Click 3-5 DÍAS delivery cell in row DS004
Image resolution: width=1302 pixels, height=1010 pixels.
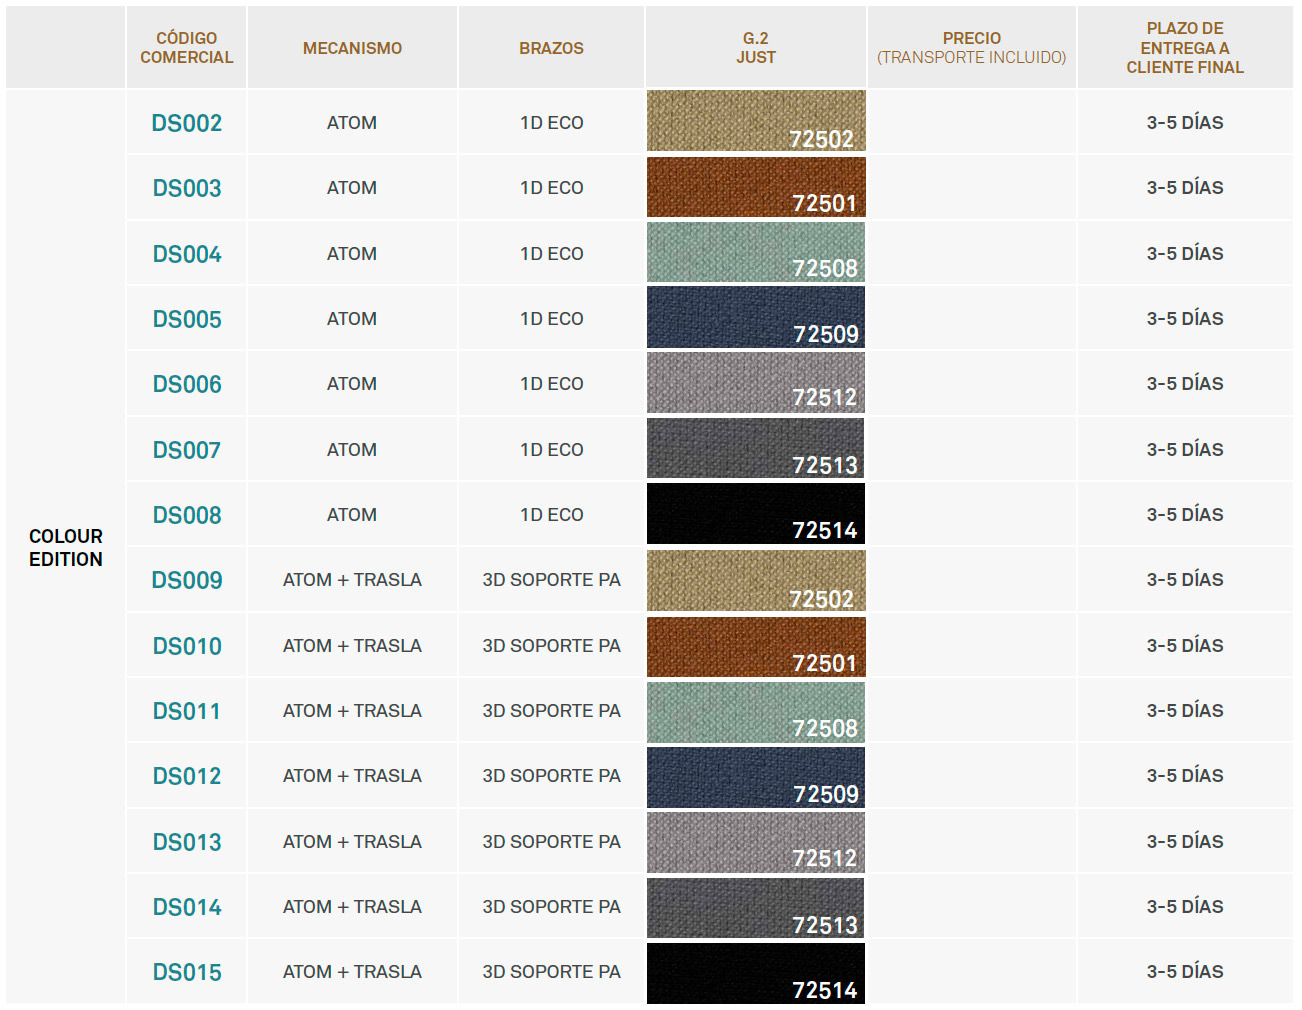click(x=1185, y=254)
